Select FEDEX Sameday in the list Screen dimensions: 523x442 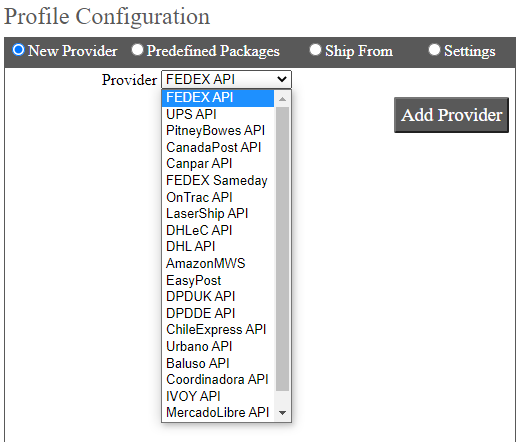pos(218,180)
